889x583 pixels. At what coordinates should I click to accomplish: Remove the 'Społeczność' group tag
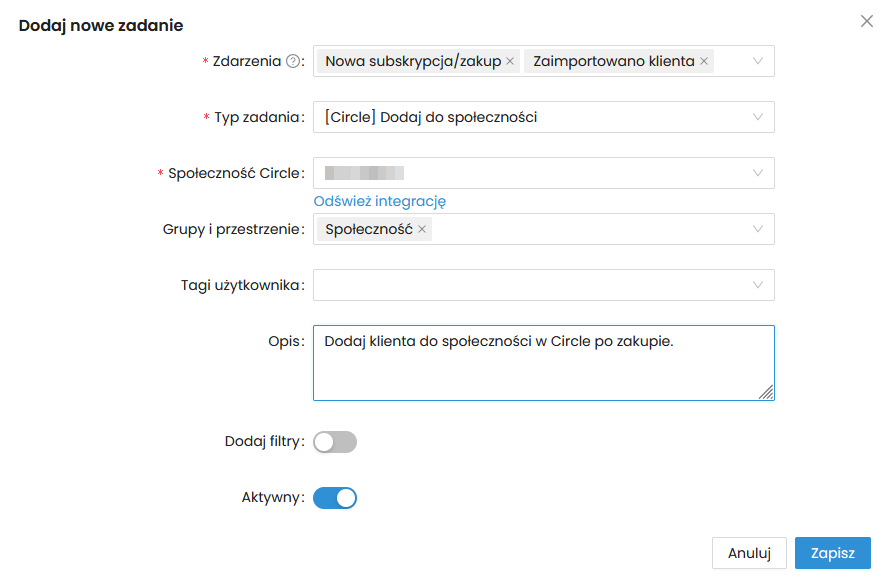(x=422, y=229)
